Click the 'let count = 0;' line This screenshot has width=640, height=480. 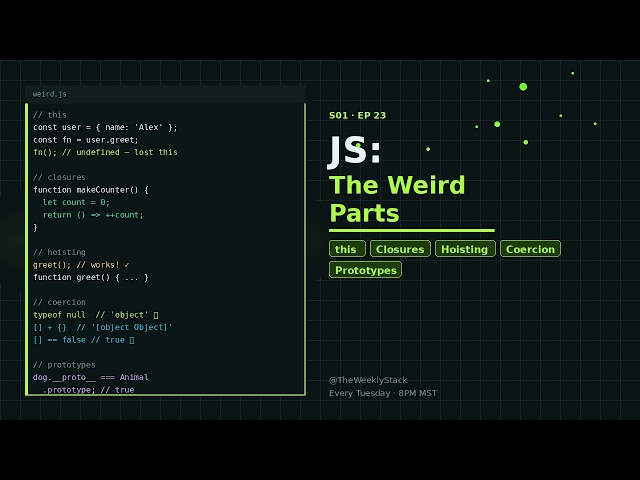[76, 202]
